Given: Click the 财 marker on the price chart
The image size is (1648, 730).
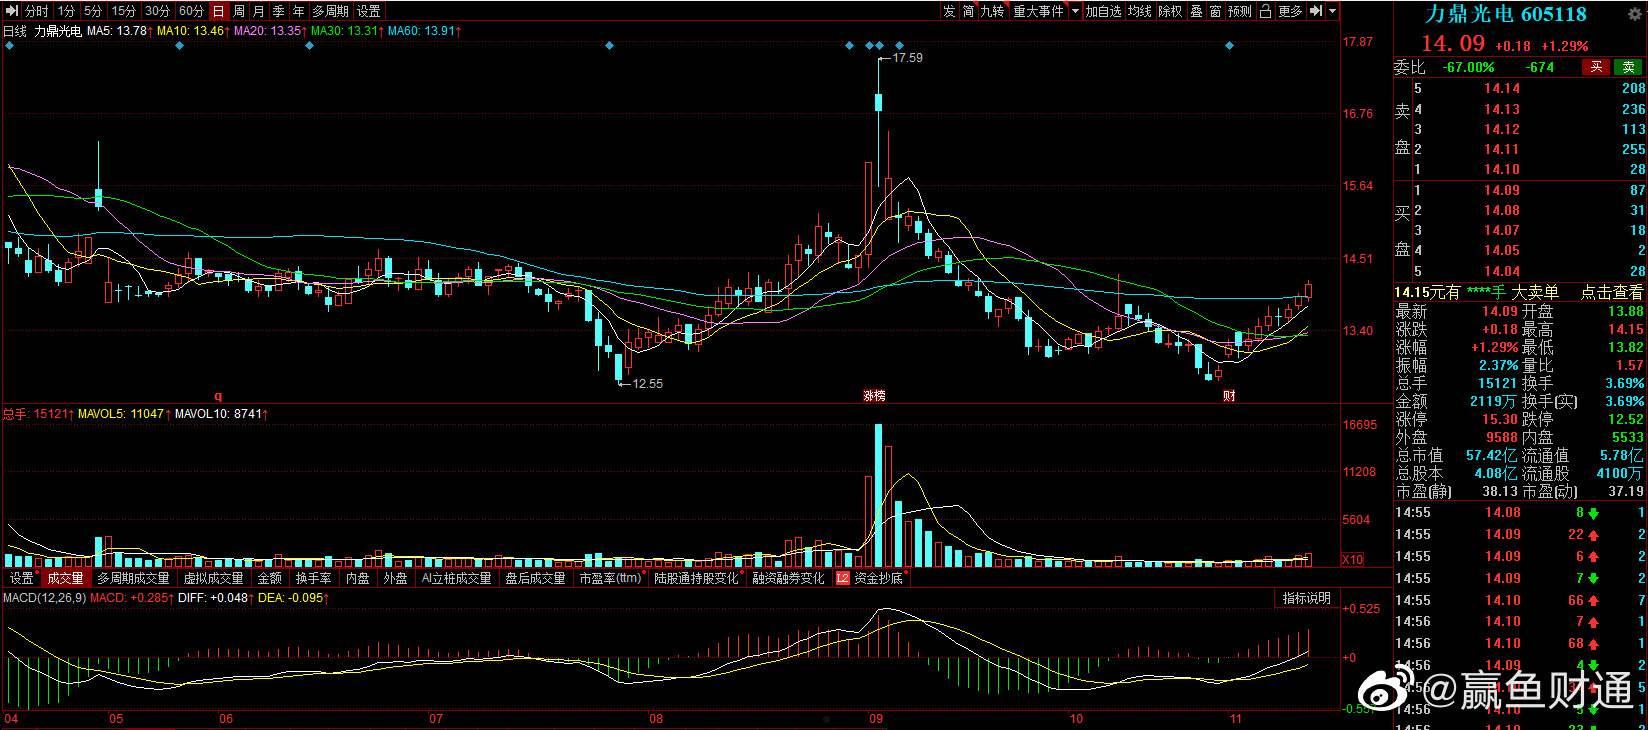Looking at the screenshot, I should click(x=1229, y=396).
